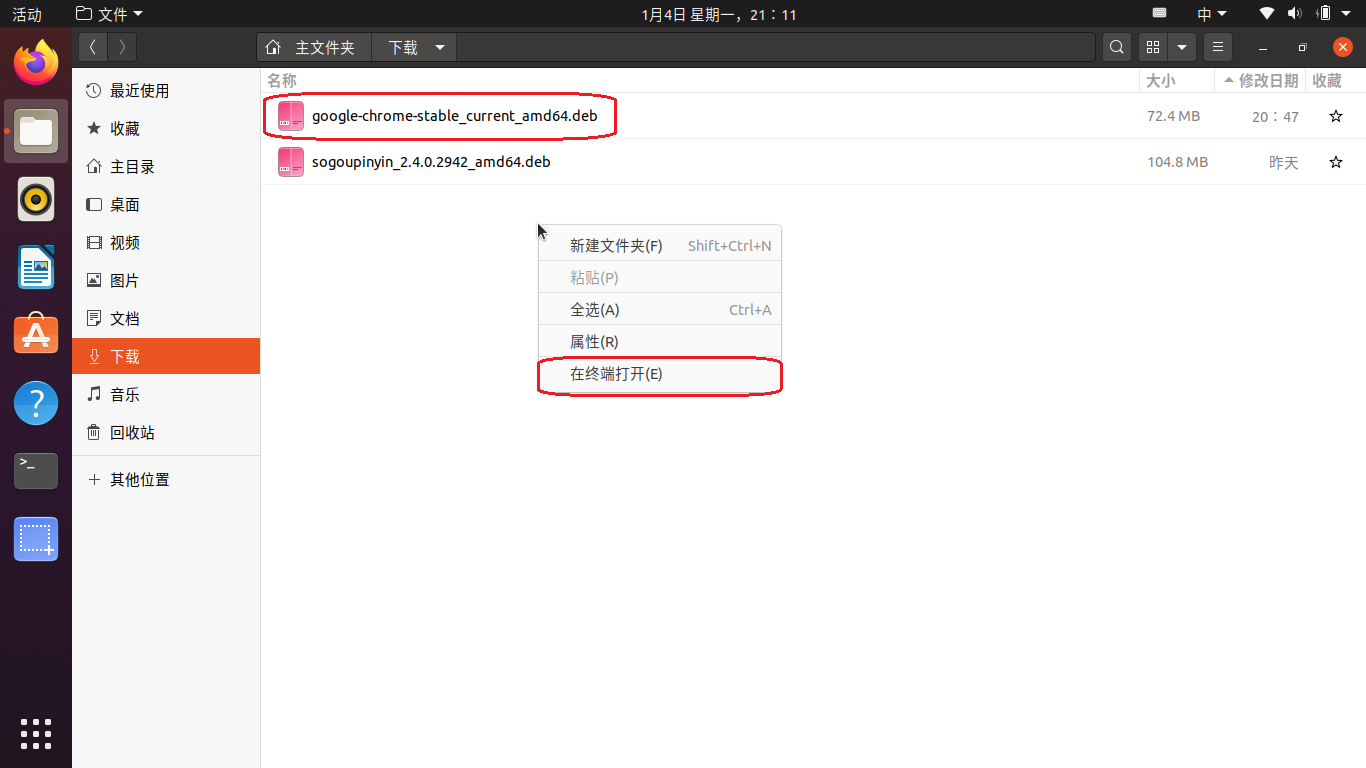1366x768 pixels.
Task: Click the Wi-Fi network icon
Action: (1267, 14)
